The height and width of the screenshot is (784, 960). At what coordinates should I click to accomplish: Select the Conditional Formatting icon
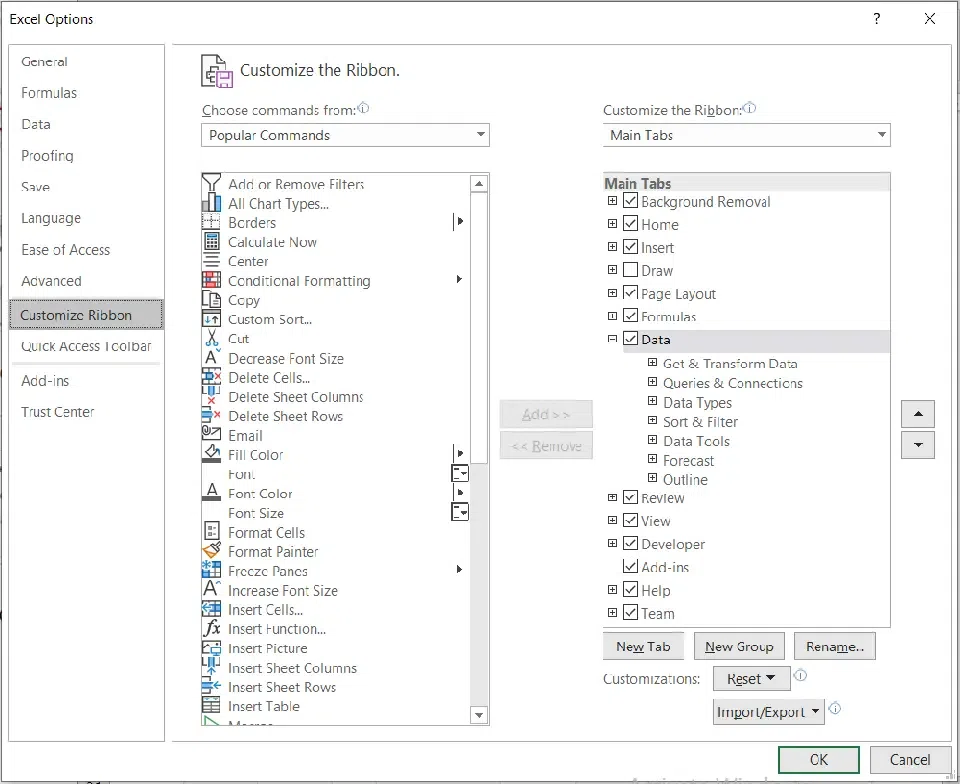click(x=211, y=280)
